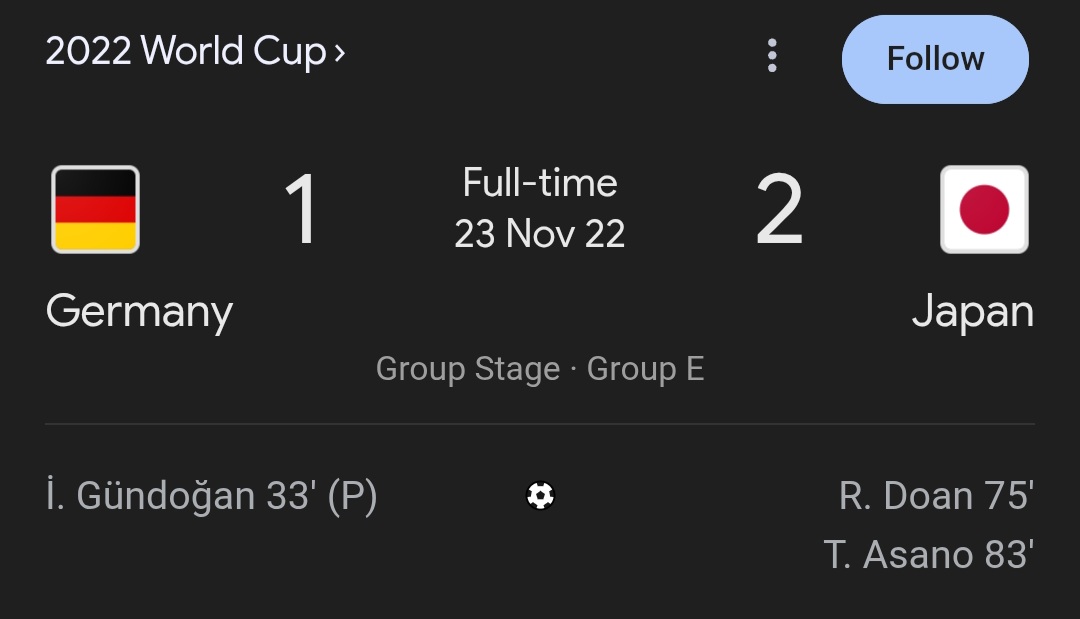Expand the chevron beside 2022 World Cup

pyautogui.click(x=340, y=53)
